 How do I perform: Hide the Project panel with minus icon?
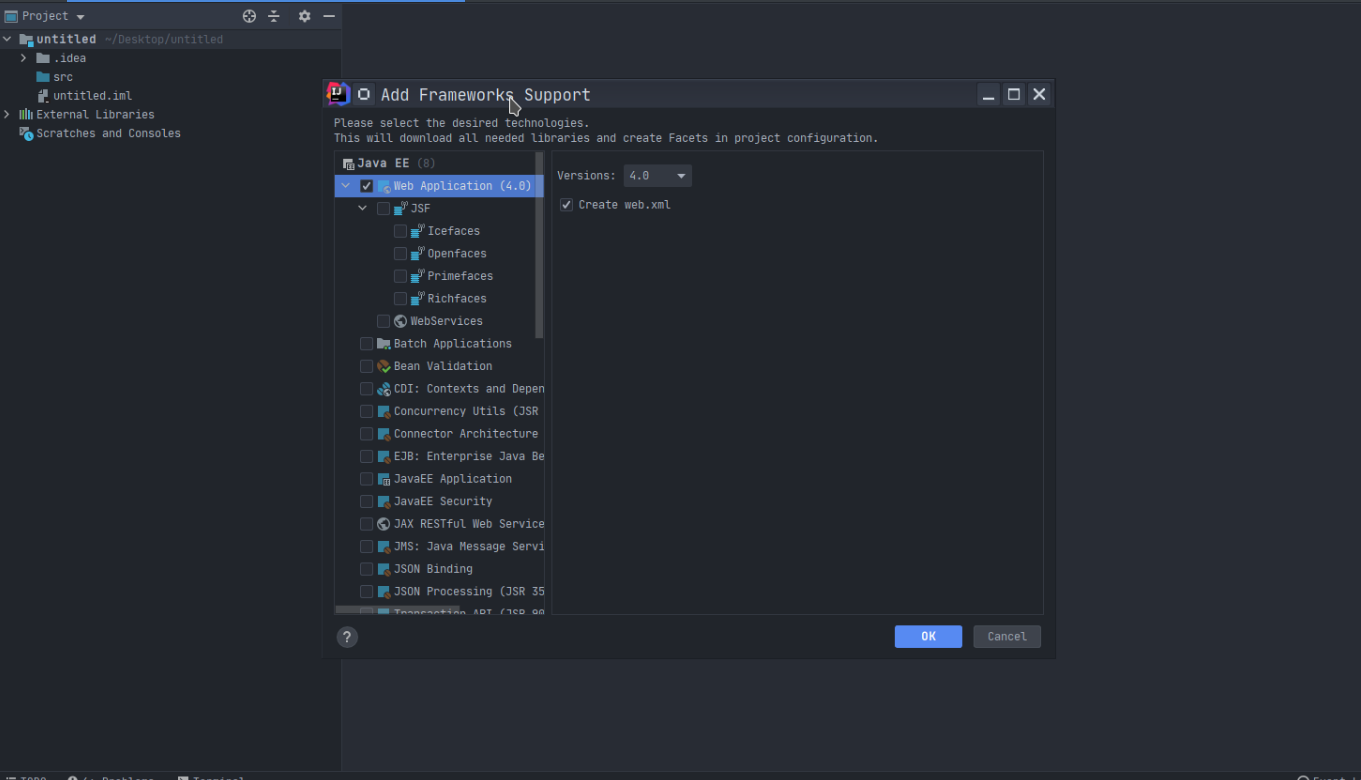point(329,16)
